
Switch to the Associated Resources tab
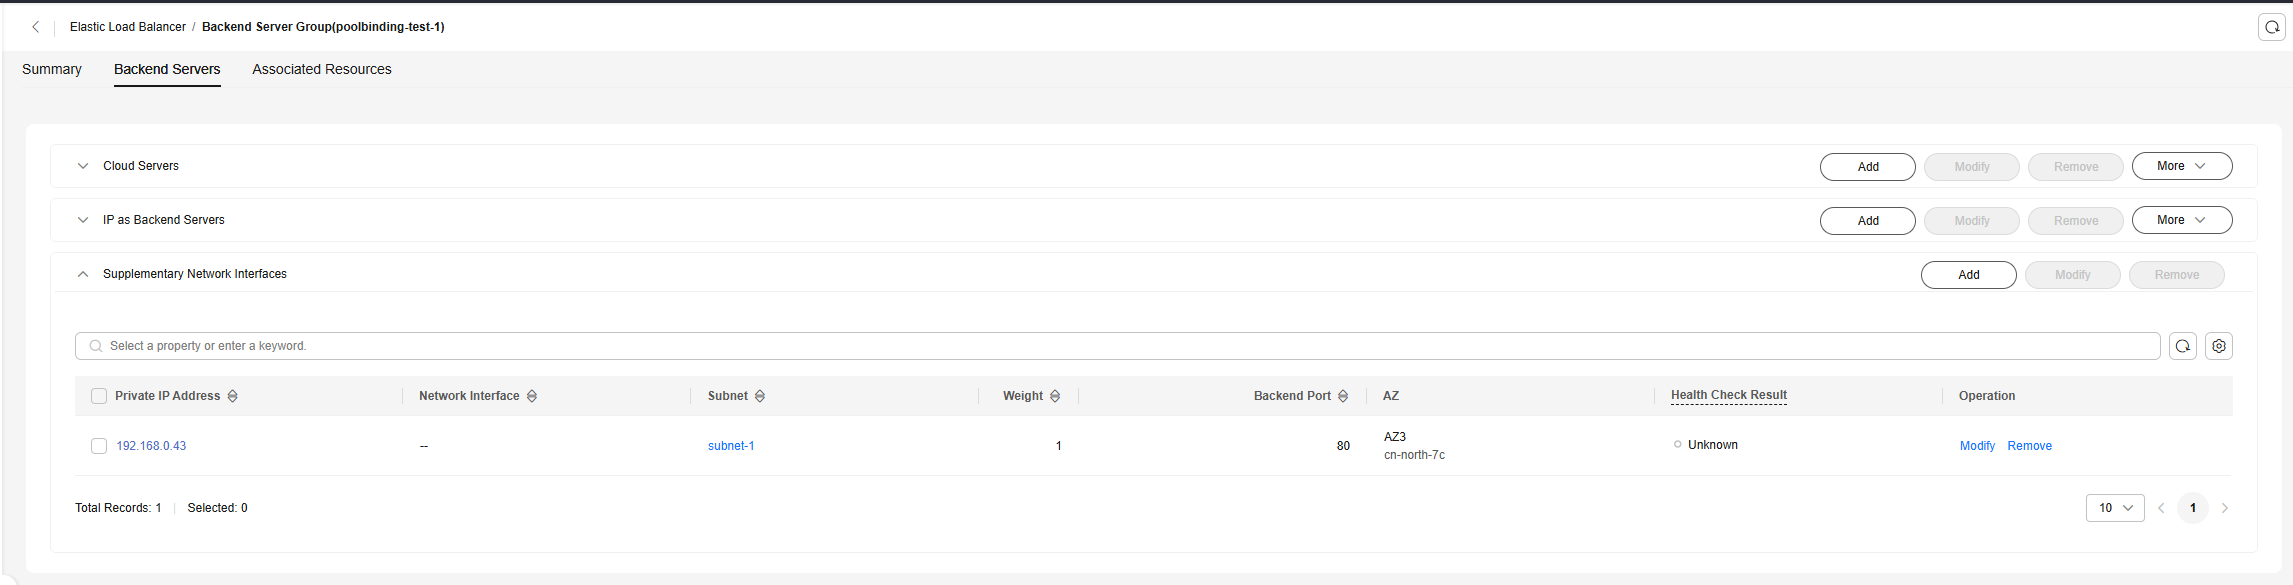322,69
